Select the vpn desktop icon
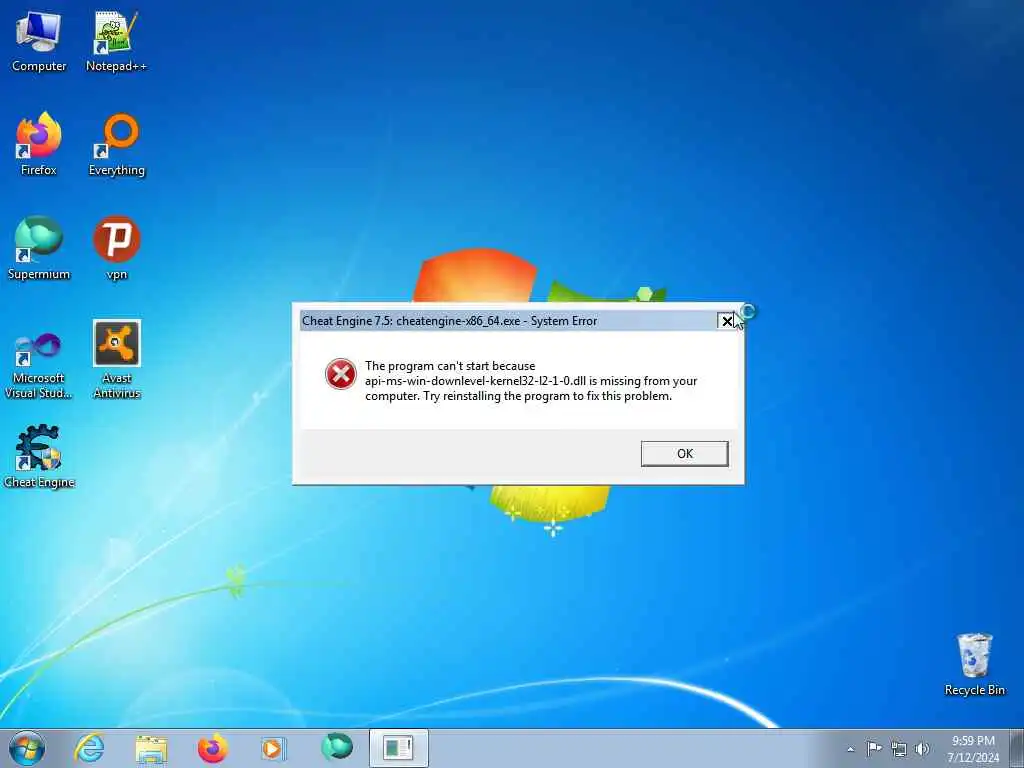 coord(116,248)
